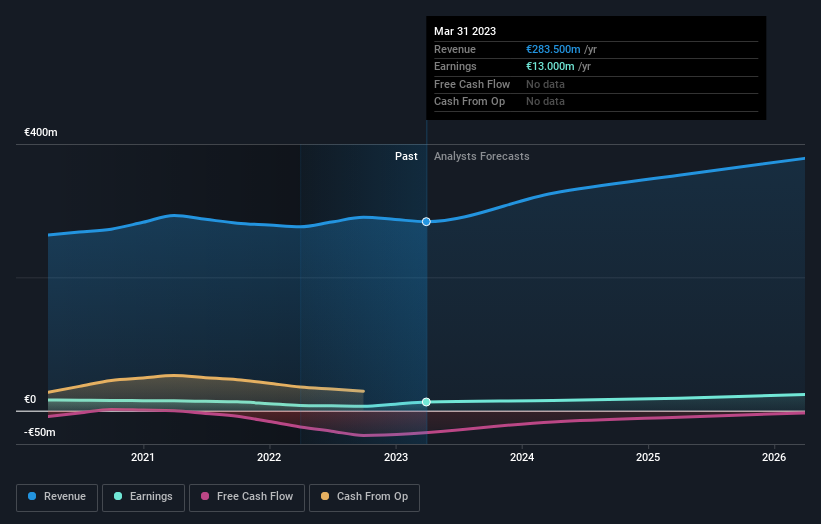The height and width of the screenshot is (524, 821).
Task: Toggle the Revenue legend series
Action: click(57, 497)
